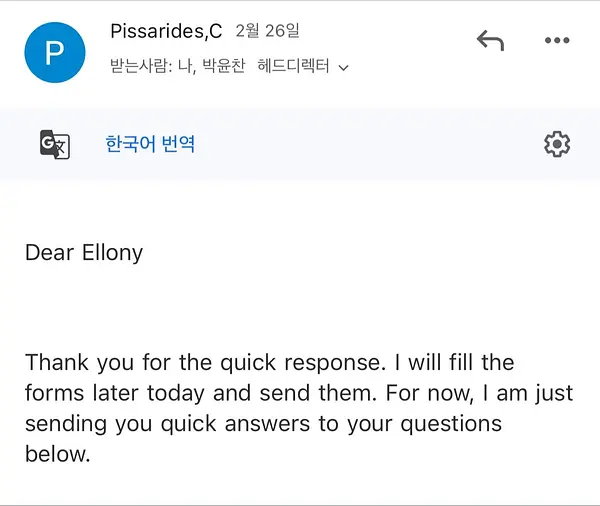Click the line starting forms later today
This screenshot has width=600, height=506.
[299, 393]
